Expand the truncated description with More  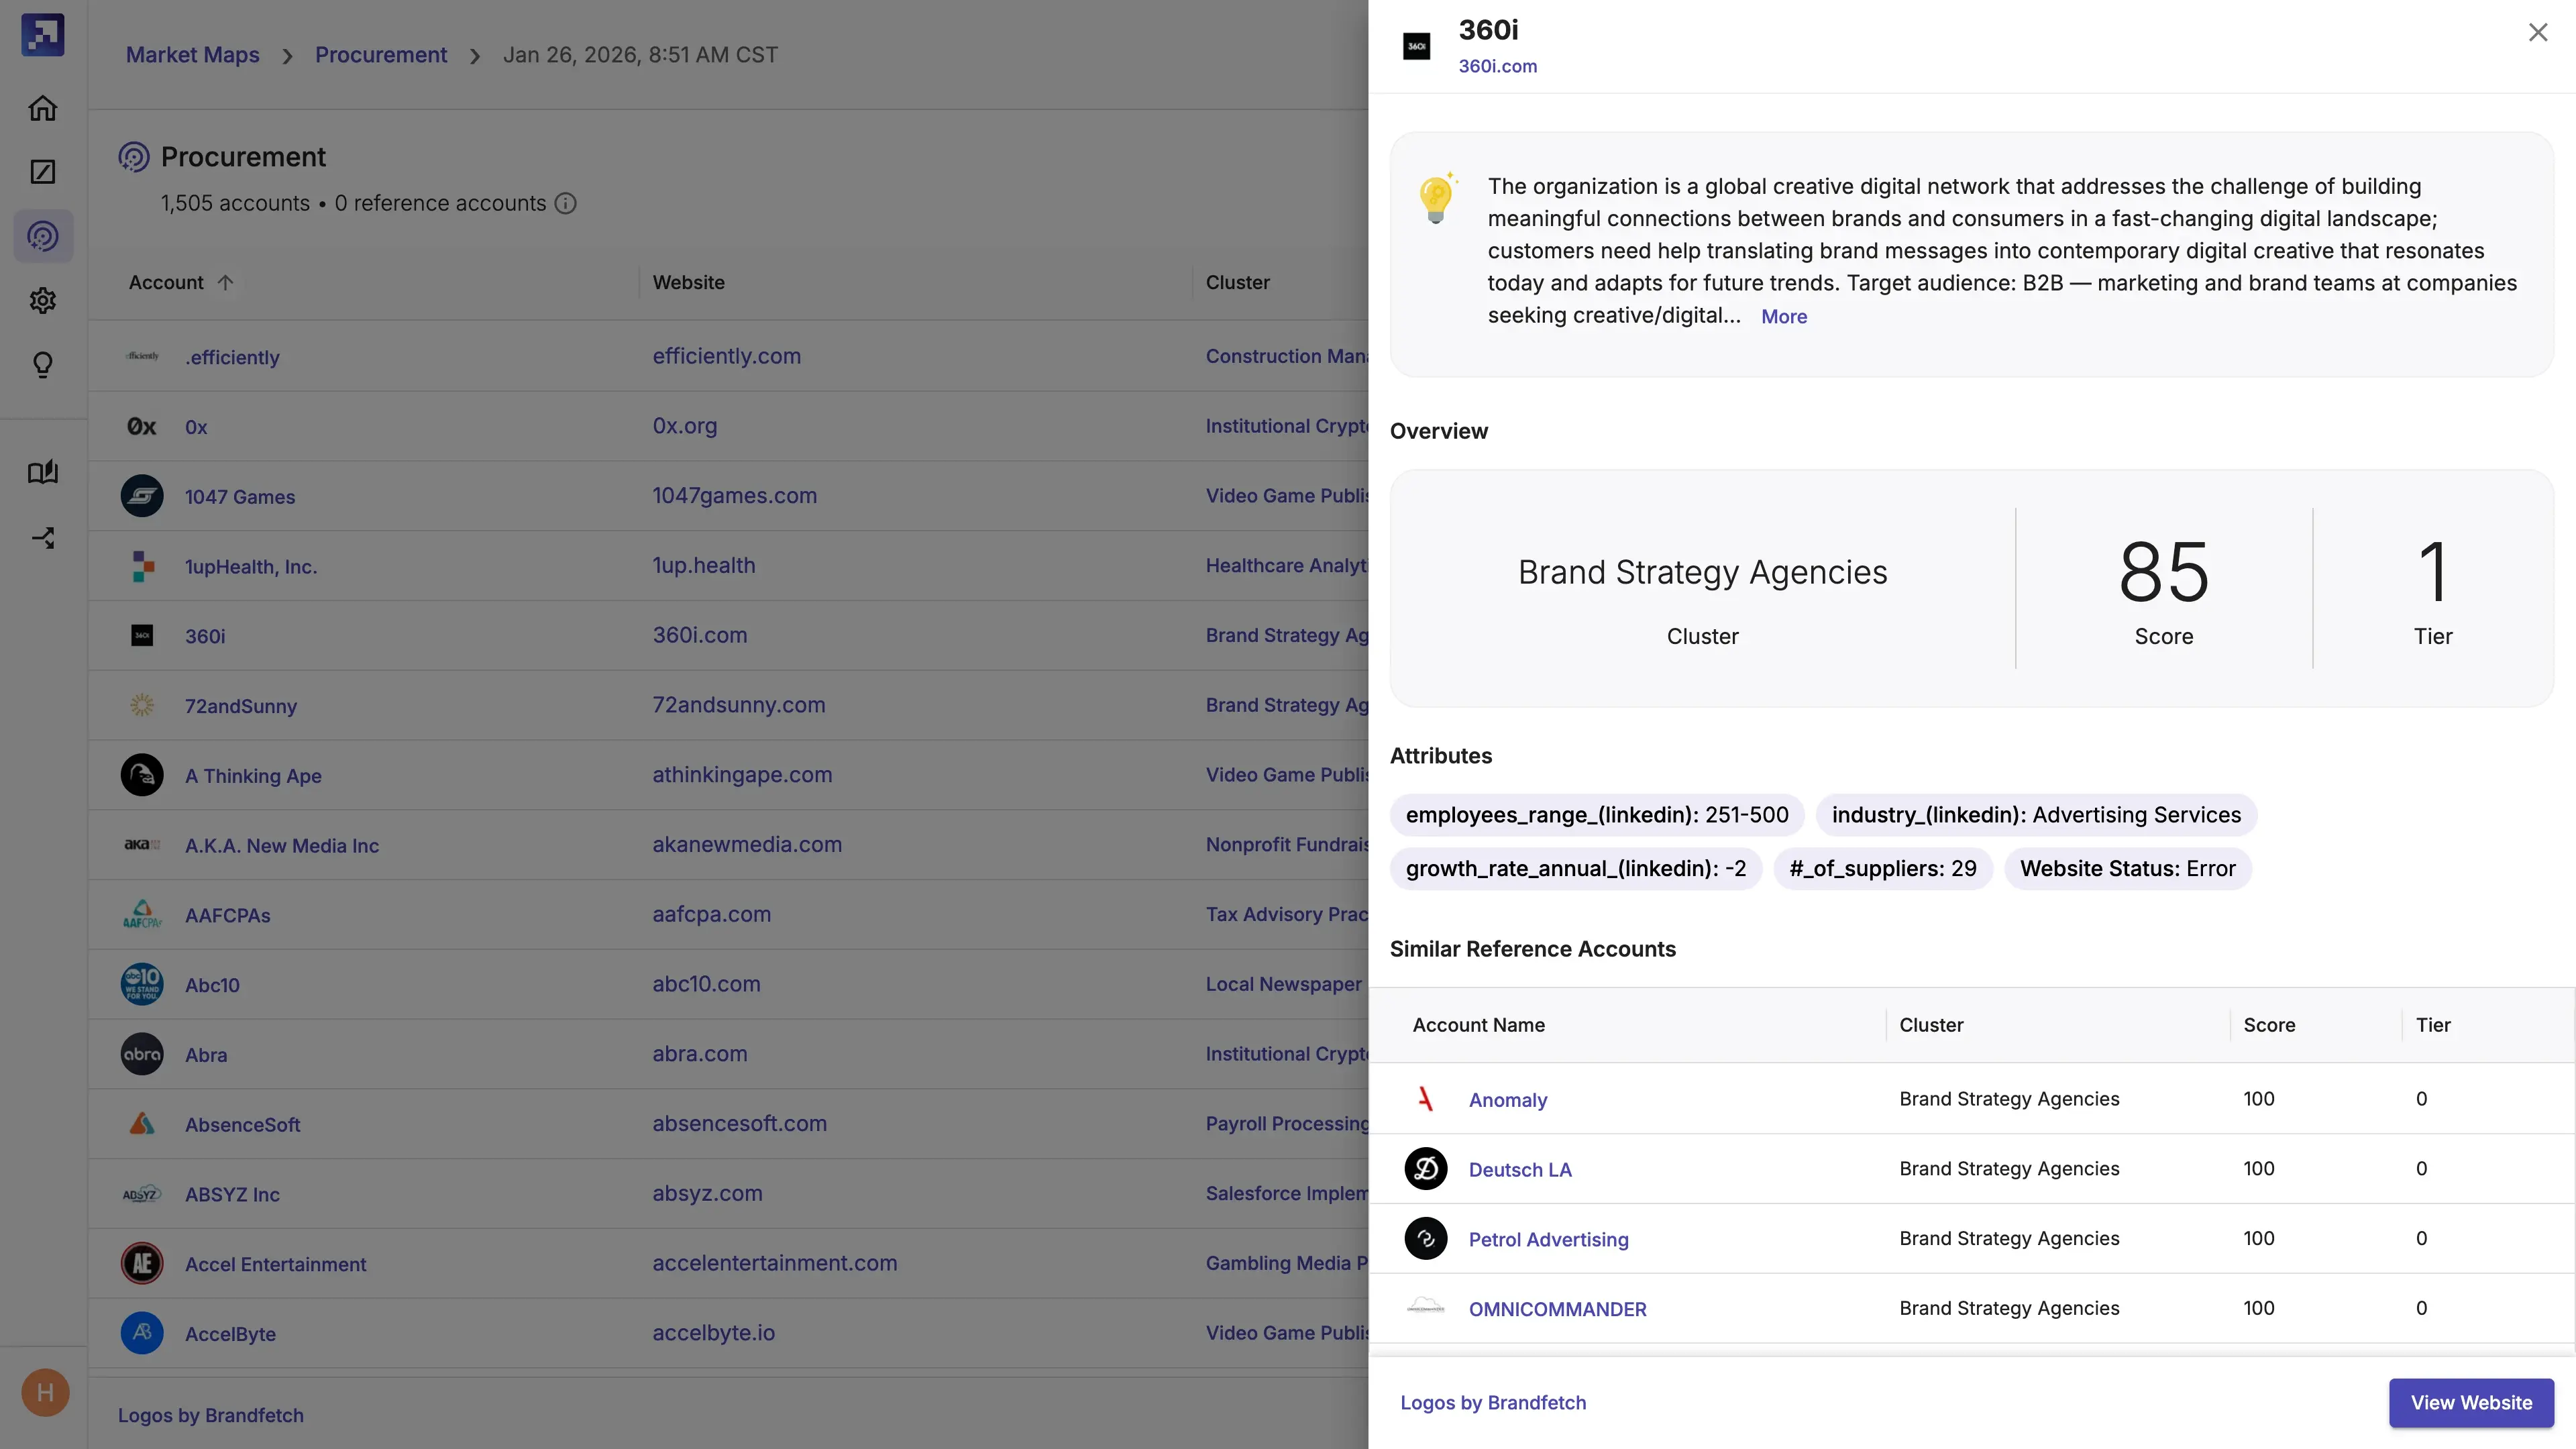point(1784,316)
